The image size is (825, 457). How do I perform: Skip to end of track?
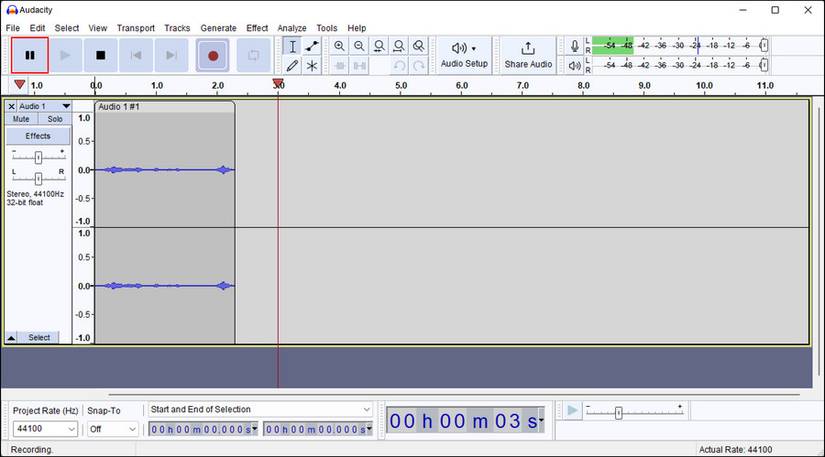click(171, 55)
